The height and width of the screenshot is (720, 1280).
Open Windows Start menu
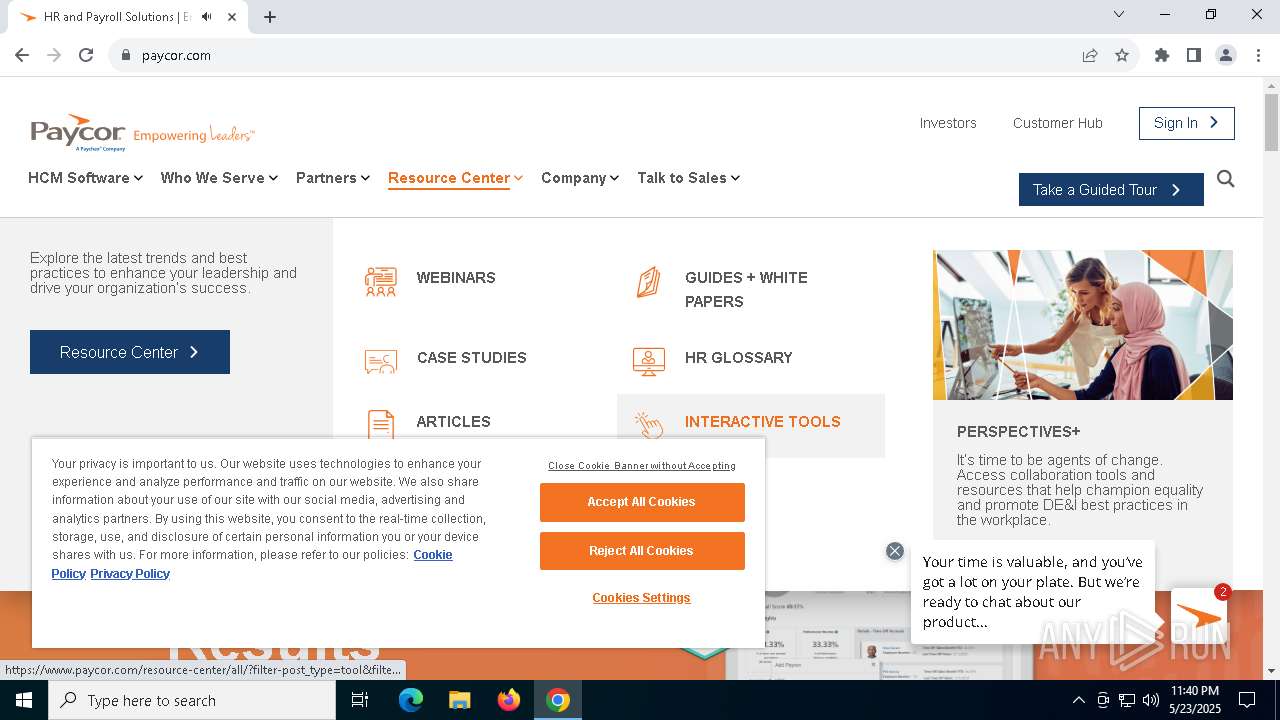click(x=24, y=700)
